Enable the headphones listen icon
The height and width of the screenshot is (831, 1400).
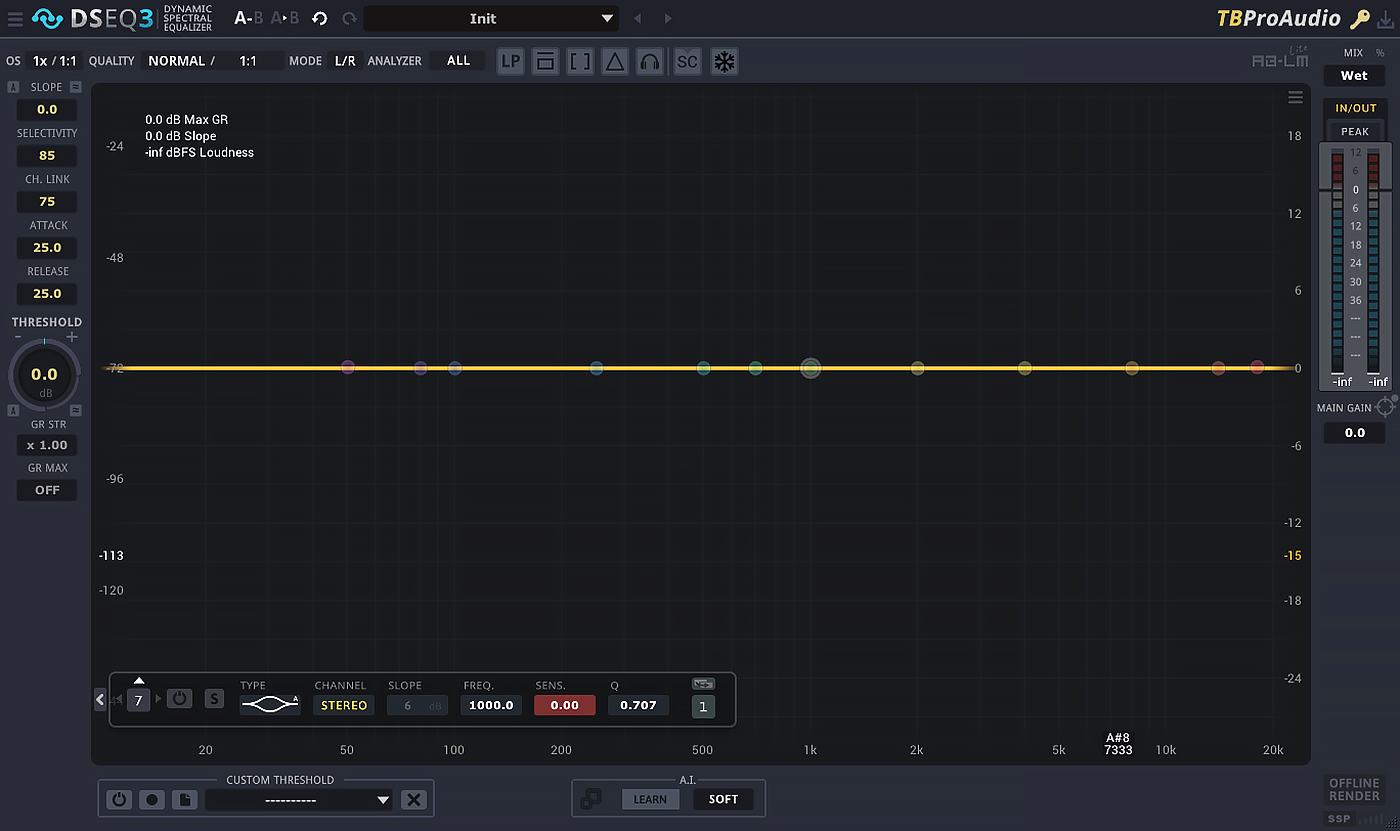pos(650,61)
